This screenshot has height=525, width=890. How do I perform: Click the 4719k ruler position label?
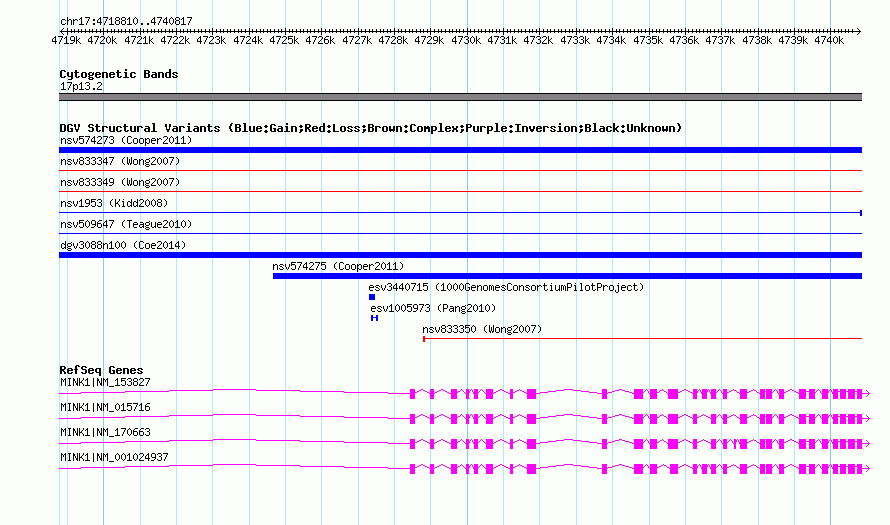pos(66,40)
